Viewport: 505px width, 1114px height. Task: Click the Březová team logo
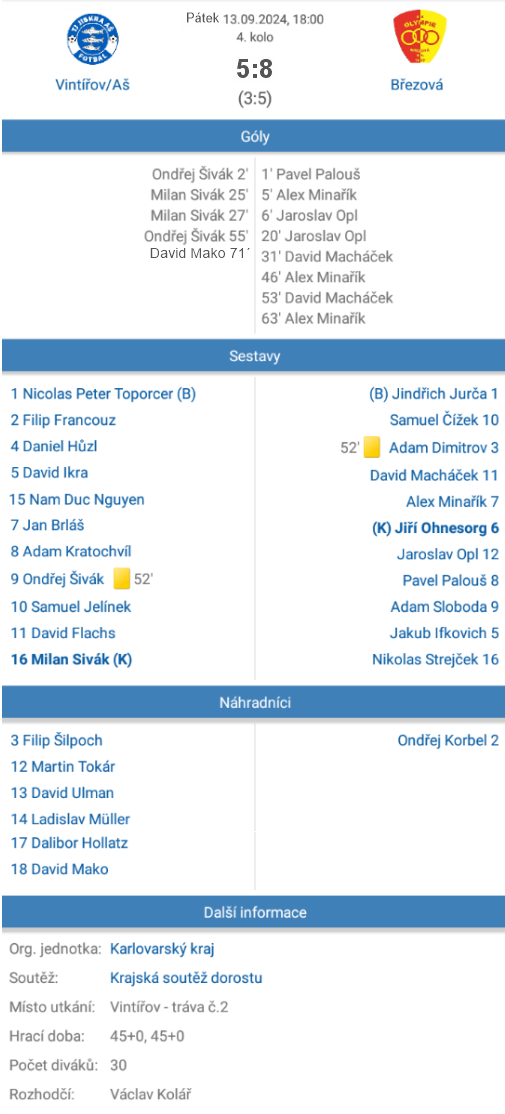[x=420, y=40]
